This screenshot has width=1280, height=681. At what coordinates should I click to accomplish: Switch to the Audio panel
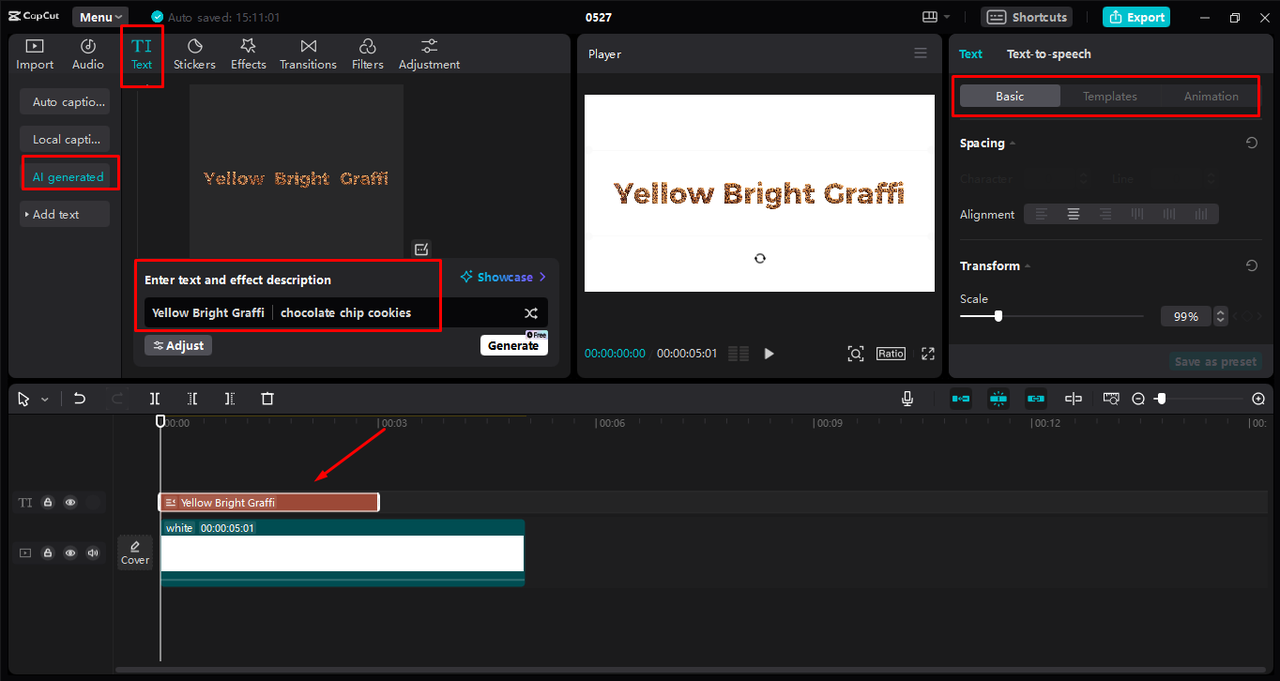coord(88,55)
